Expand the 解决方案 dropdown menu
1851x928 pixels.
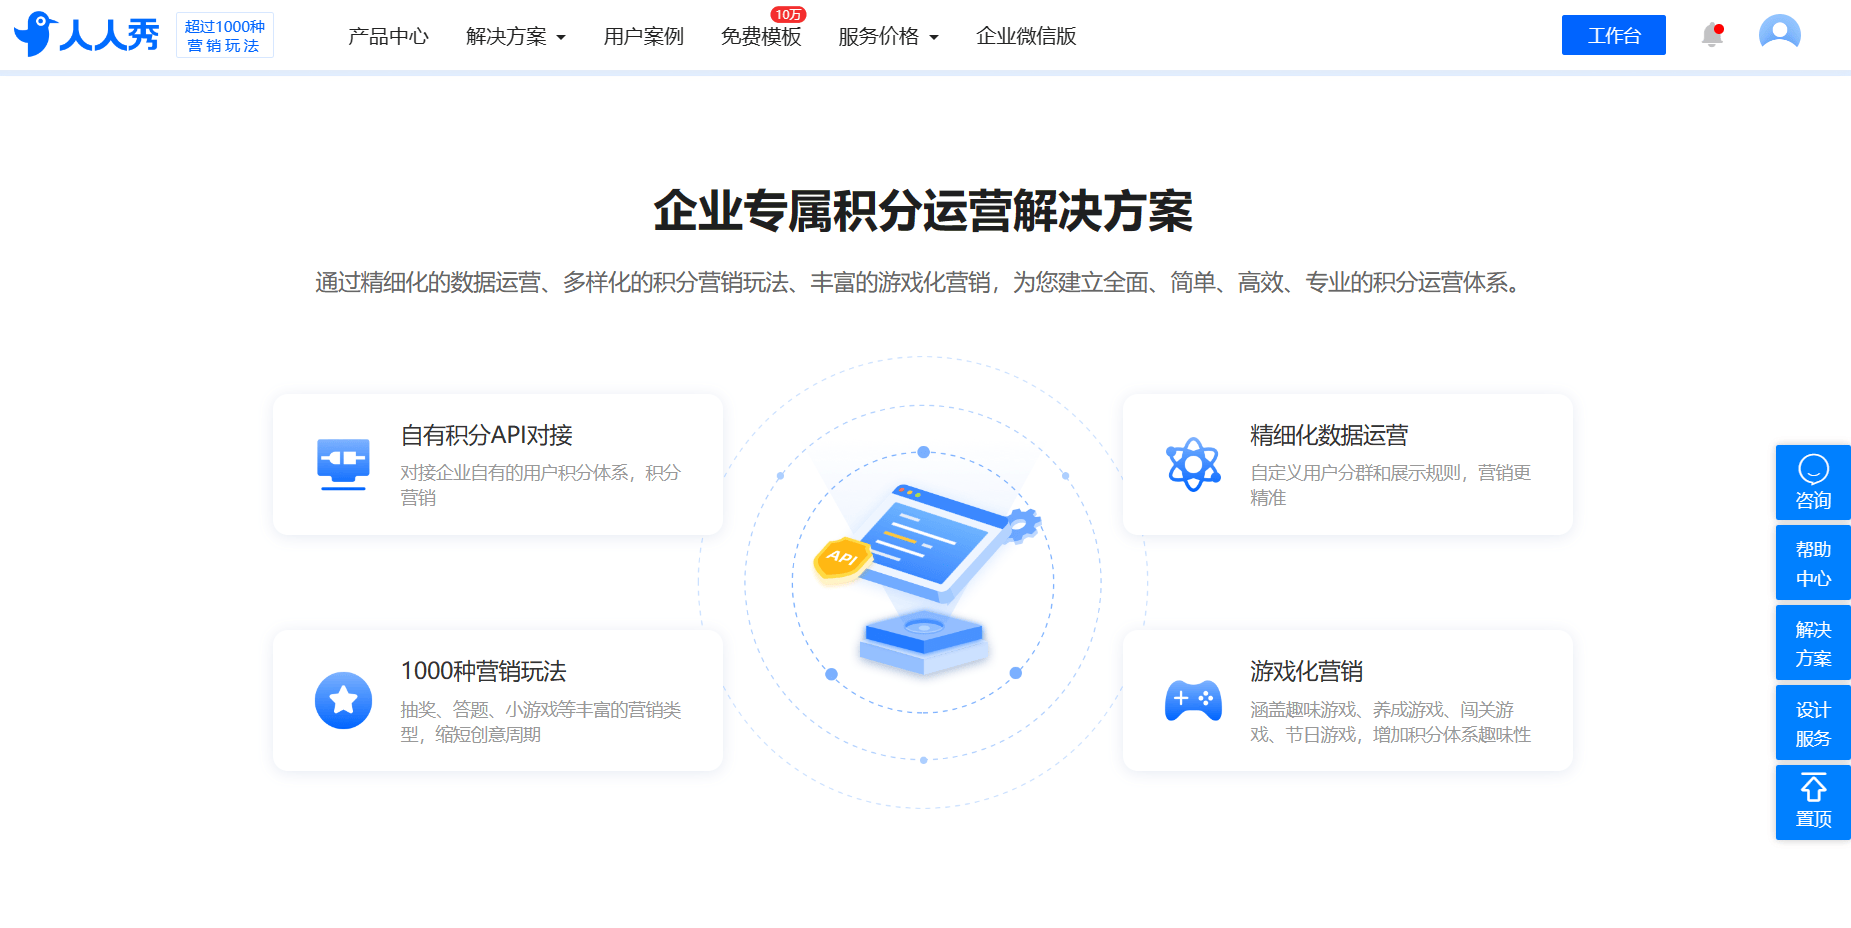(516, 36)
